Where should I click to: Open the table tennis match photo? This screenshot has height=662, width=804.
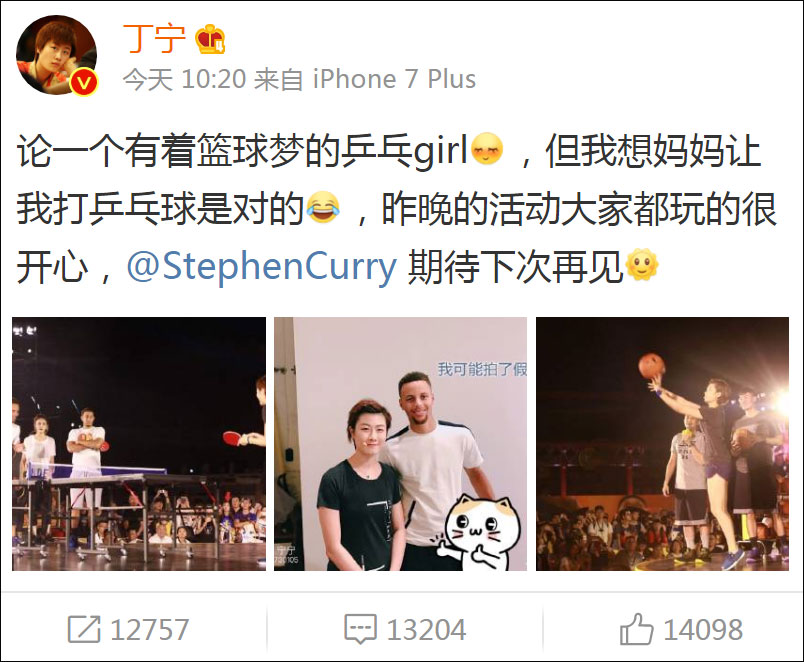pos(139,444)
